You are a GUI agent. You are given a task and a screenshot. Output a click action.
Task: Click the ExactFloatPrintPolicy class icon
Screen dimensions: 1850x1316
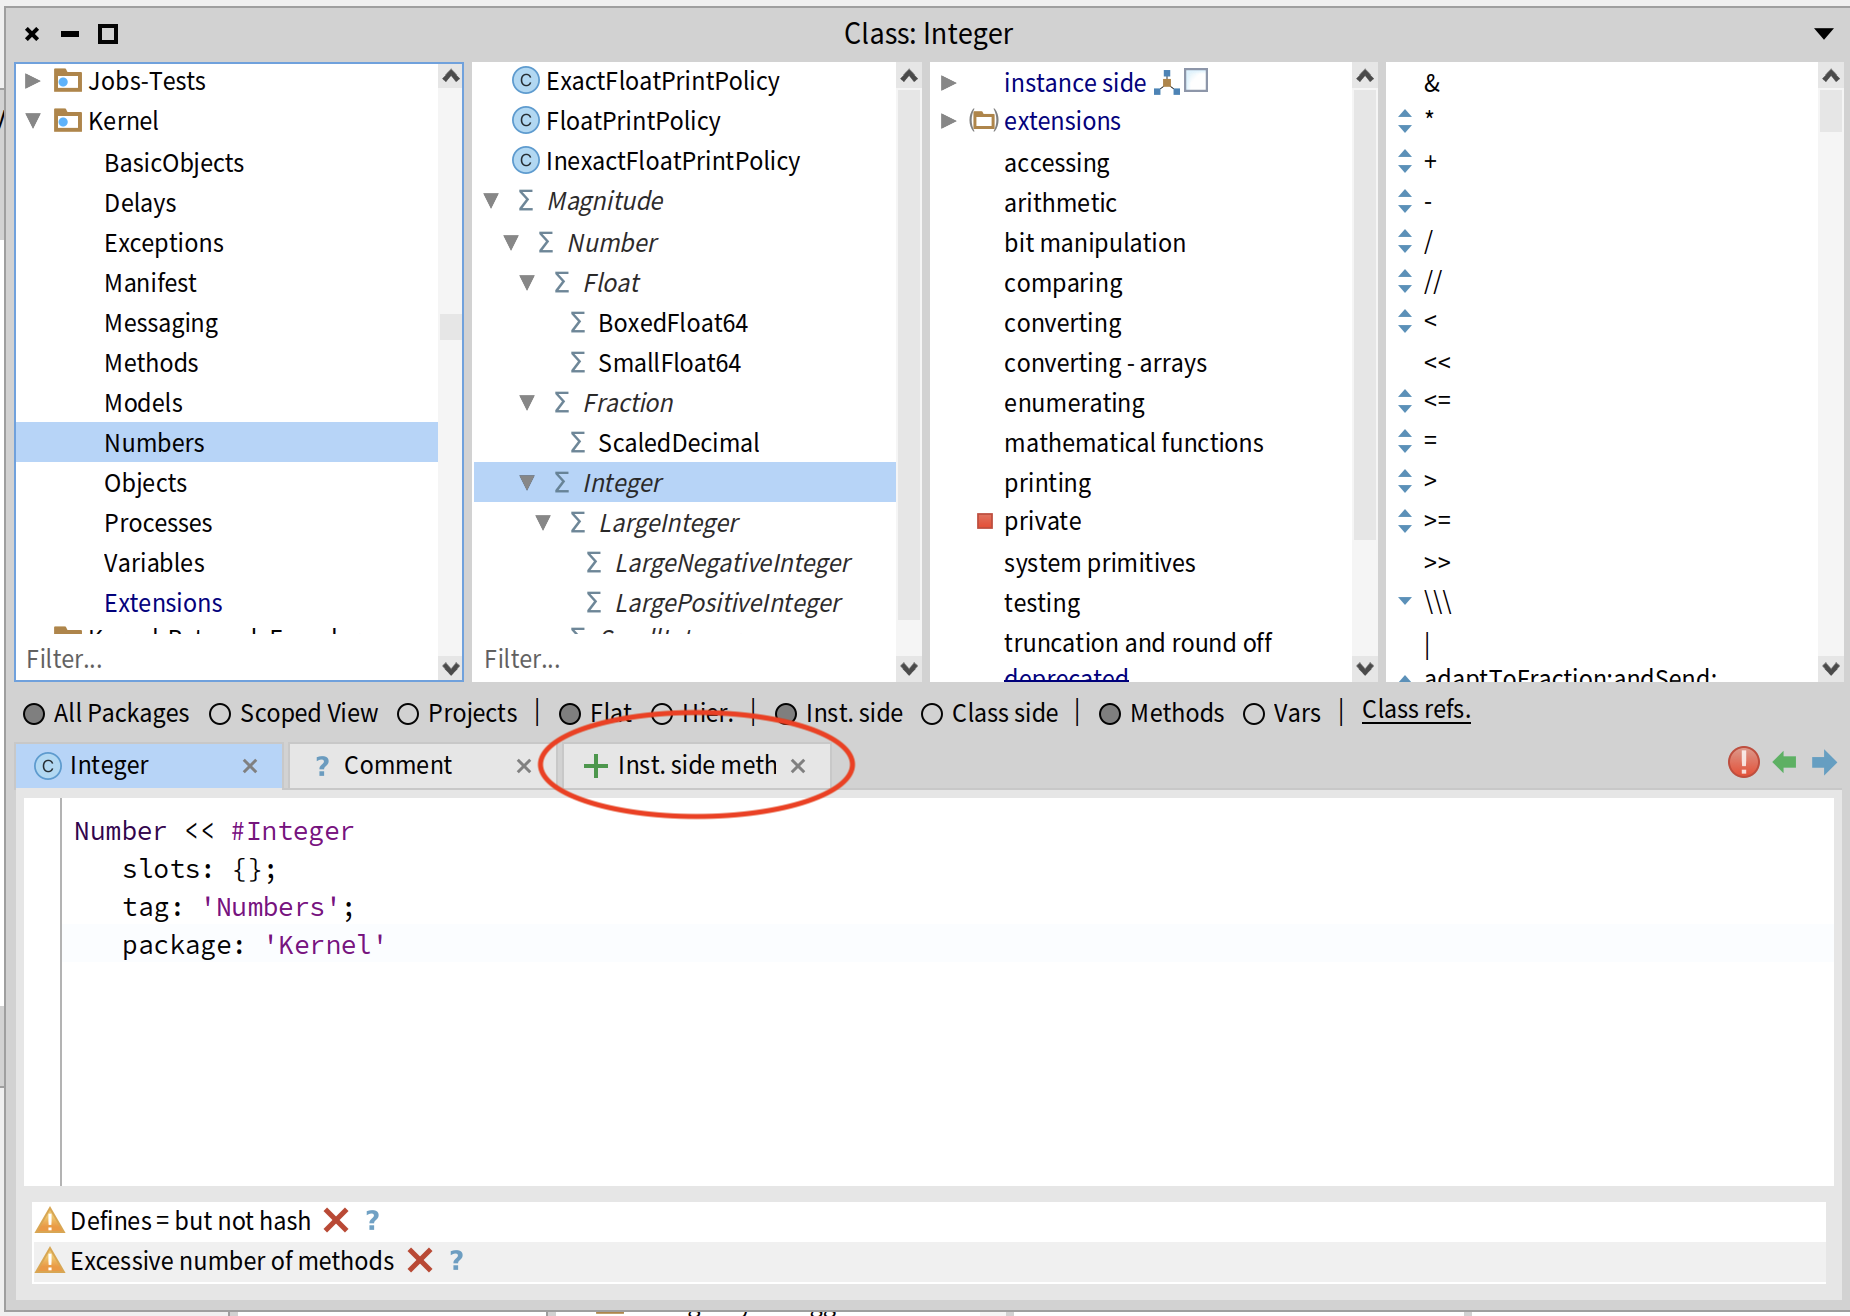coord(525,81)
